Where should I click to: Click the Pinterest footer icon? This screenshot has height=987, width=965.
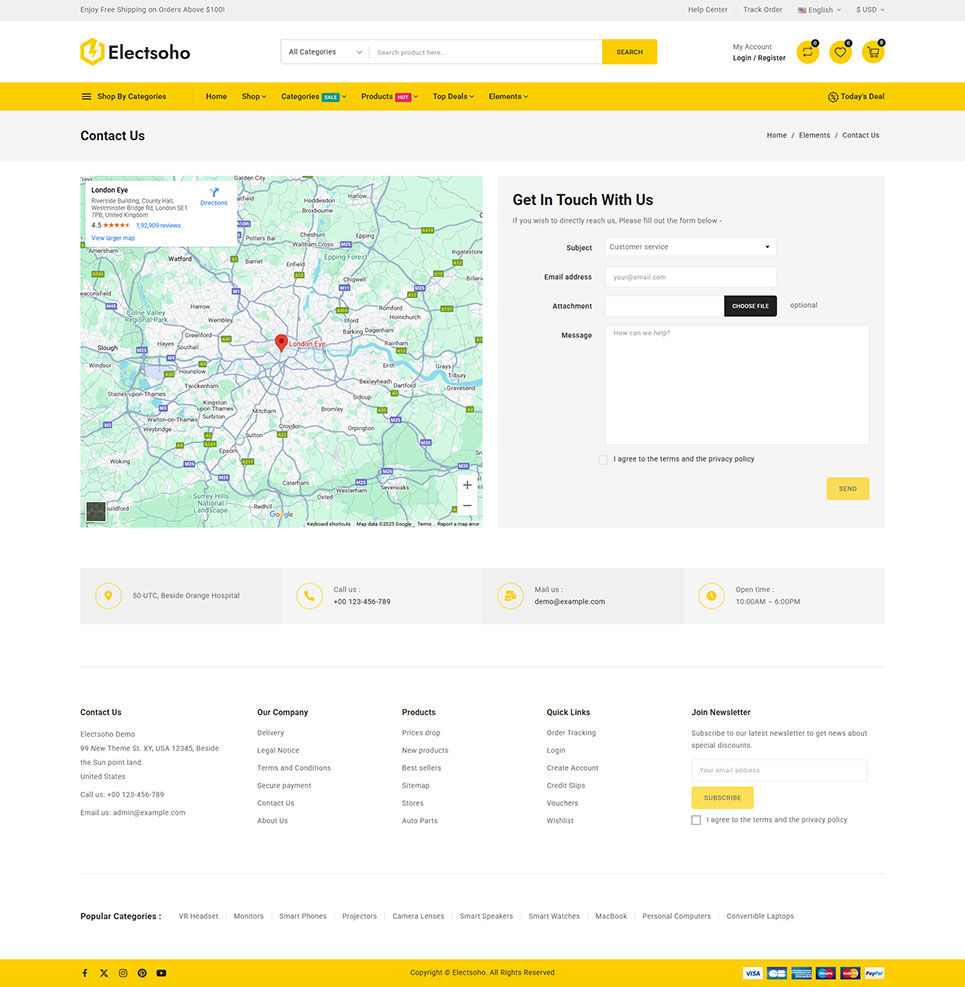coord(142,973)
